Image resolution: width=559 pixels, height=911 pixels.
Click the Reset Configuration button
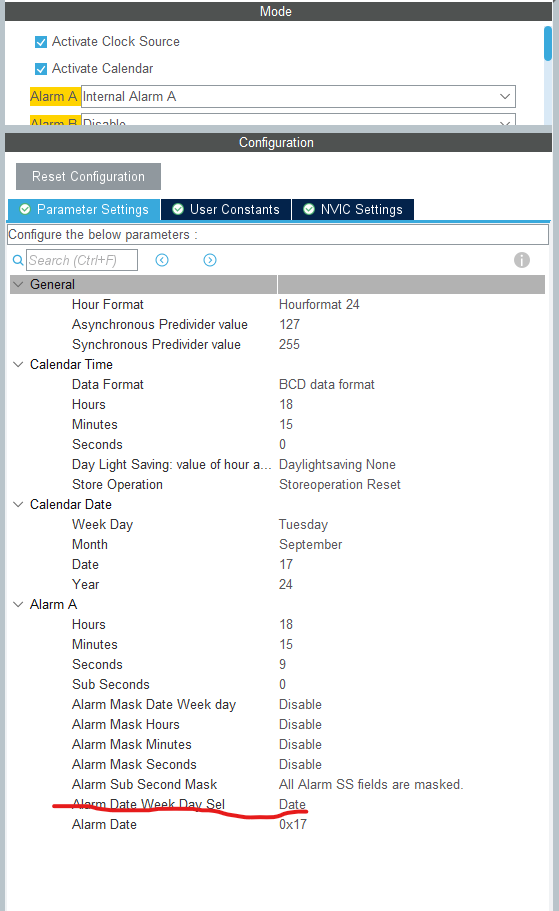point(88,177)
